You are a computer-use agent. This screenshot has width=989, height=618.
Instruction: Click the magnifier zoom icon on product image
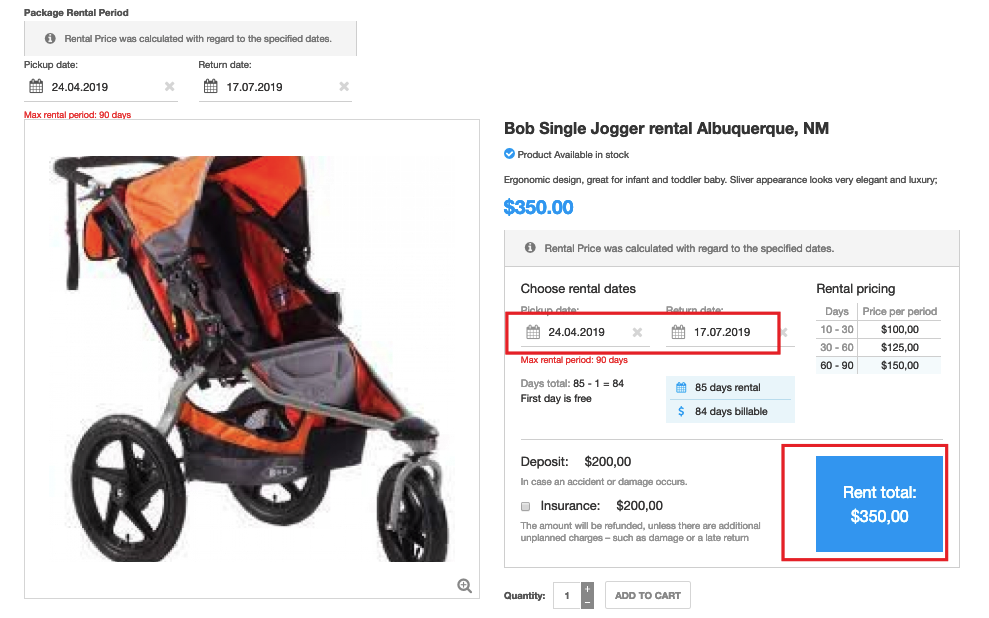[464, 586]
